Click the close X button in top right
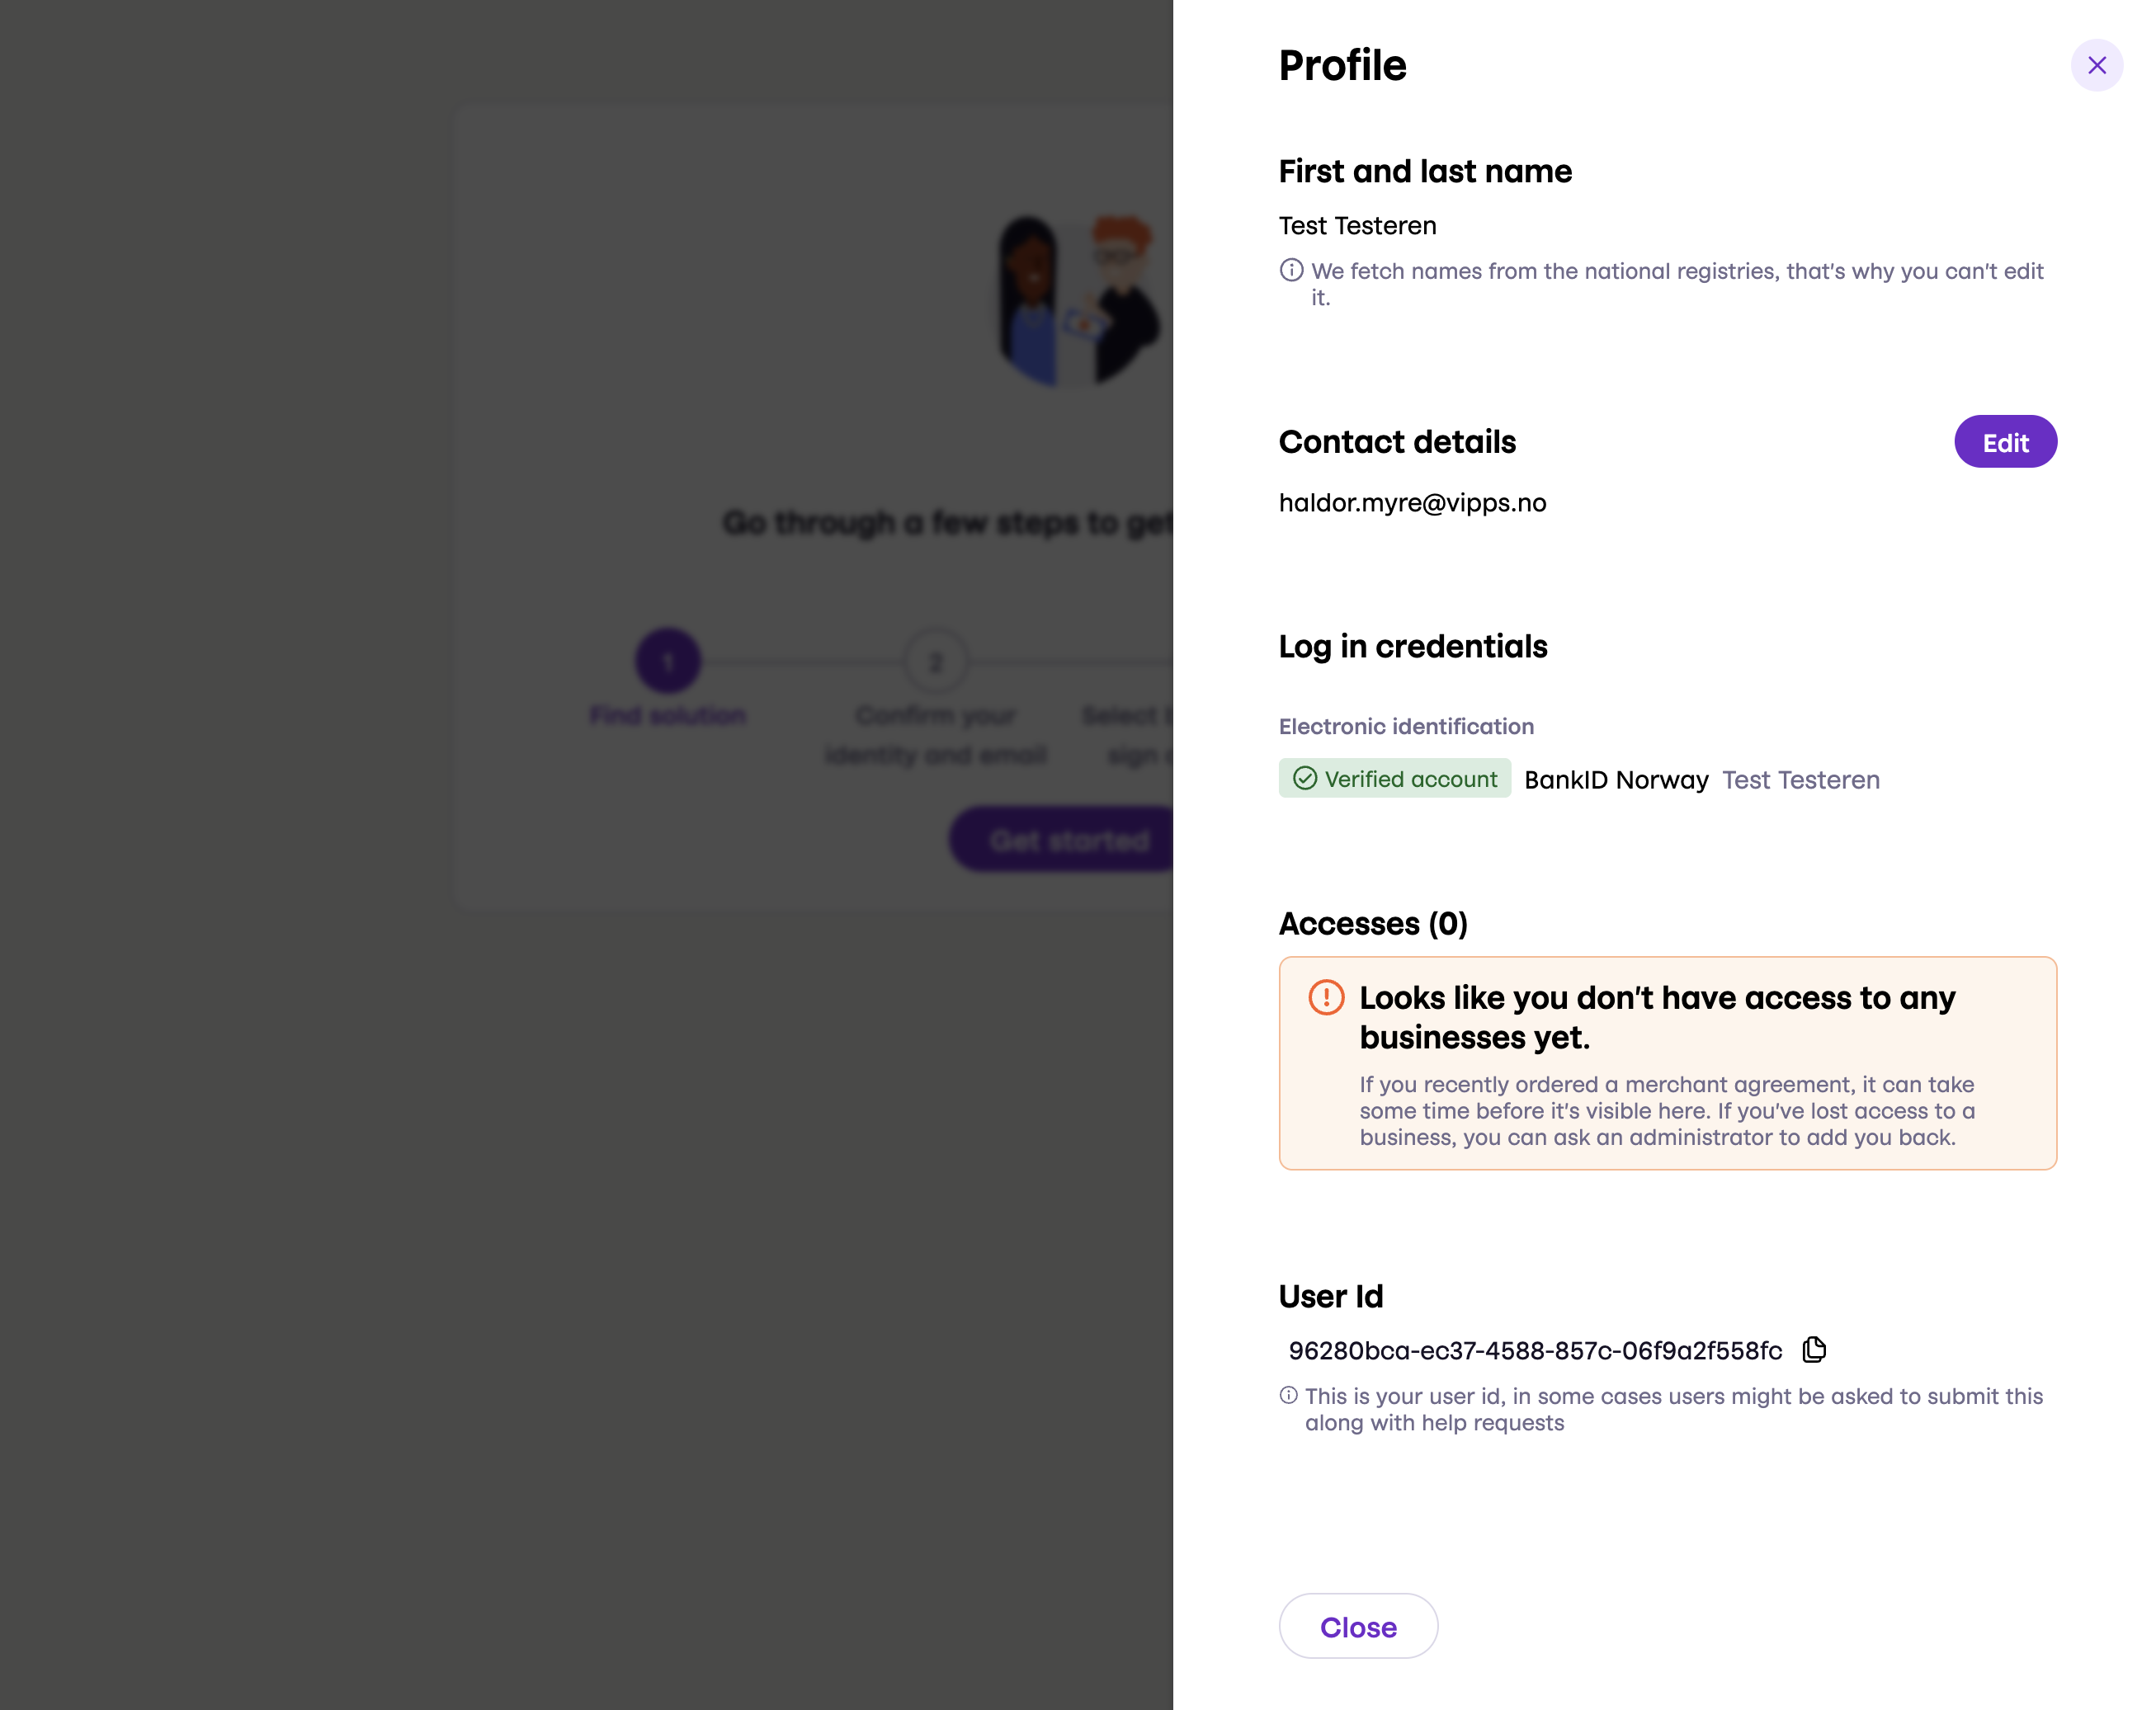This screenshot has width=2156, height=1710. pyautogui.click(x=2098, y=65)
